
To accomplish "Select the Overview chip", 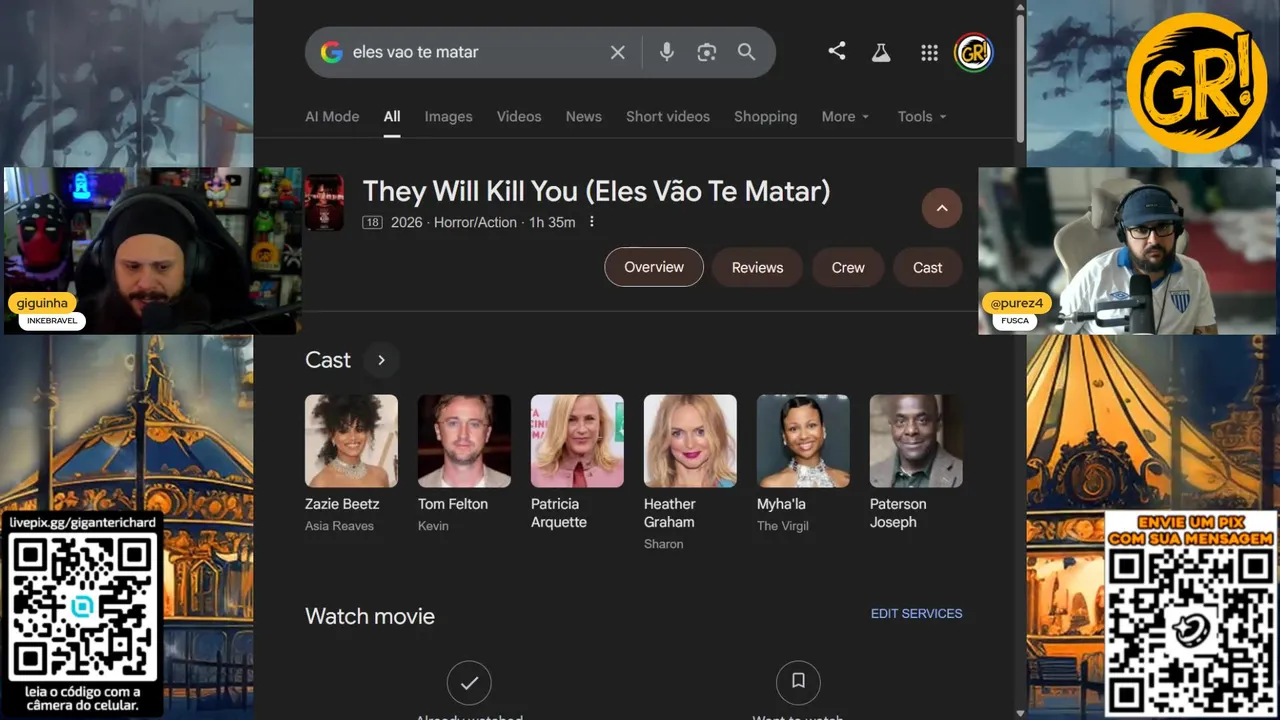I will click(654, 267).
